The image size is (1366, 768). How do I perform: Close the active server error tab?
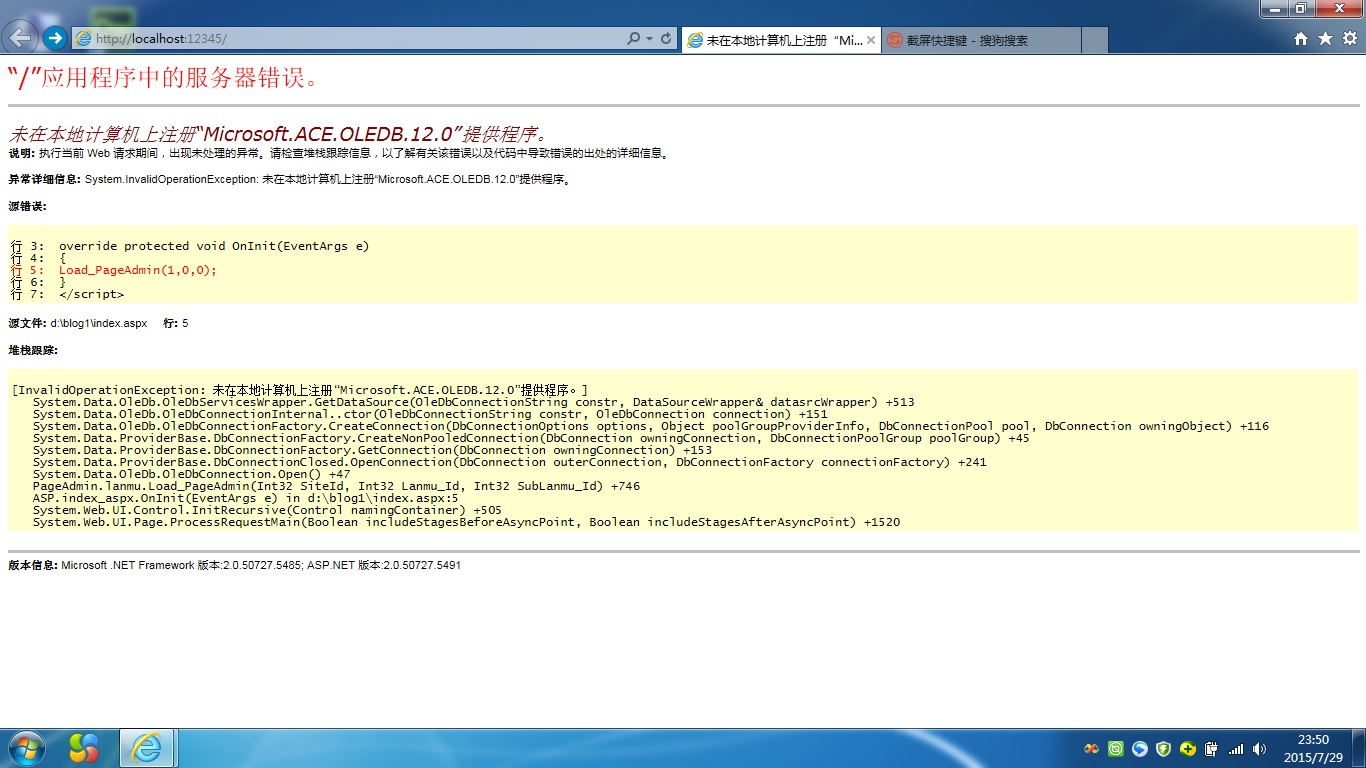(871, 40)
